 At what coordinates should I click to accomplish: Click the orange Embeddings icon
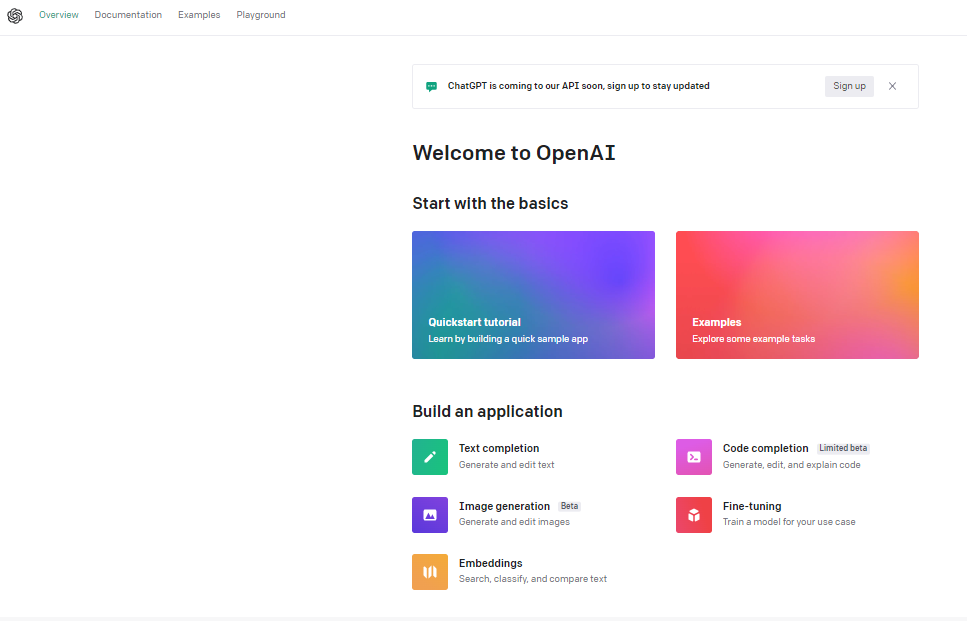tap(430, 572)
